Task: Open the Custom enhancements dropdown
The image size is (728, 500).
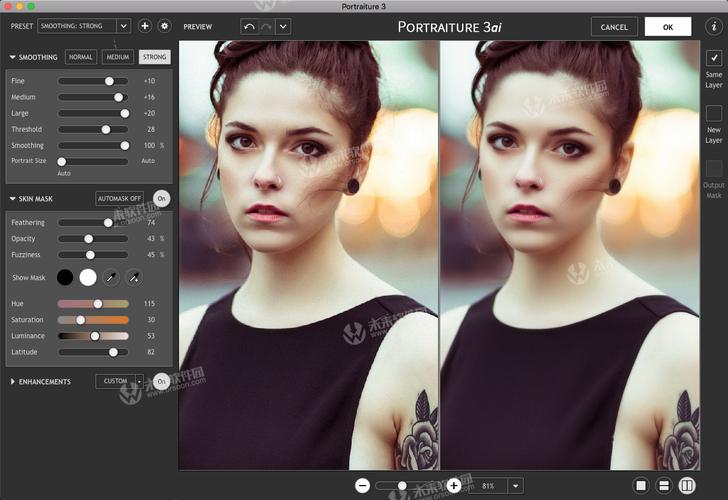Action: click(x=139, y=381)
